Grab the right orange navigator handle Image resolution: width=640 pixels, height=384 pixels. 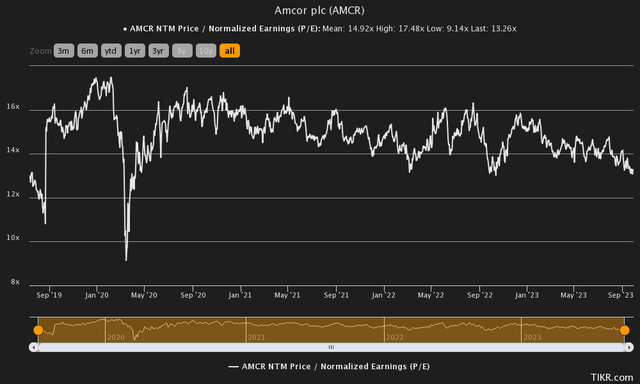click(x=624, y=330)
